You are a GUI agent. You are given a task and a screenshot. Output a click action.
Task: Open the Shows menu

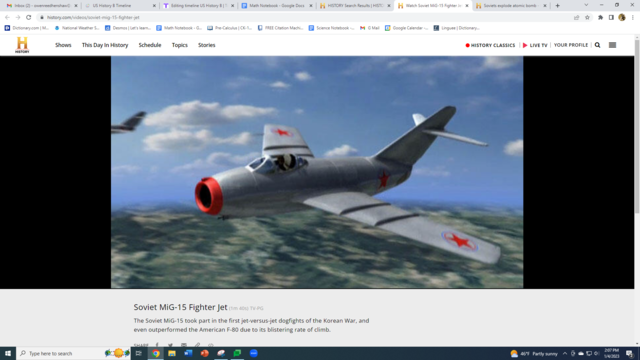click(x=63, y=45)
